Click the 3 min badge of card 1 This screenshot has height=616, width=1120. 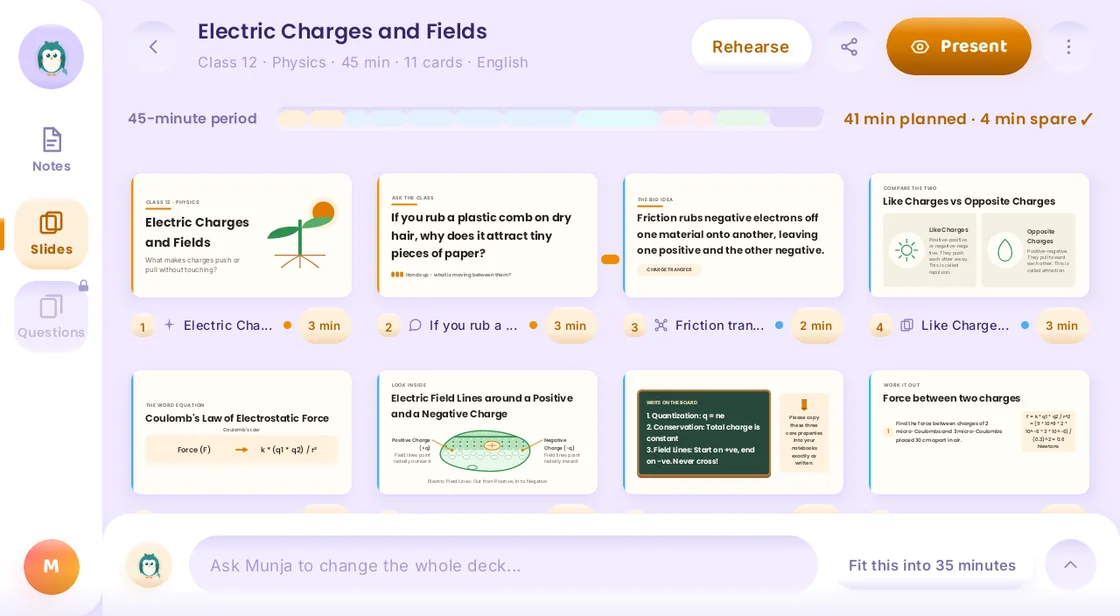(324, 326)
